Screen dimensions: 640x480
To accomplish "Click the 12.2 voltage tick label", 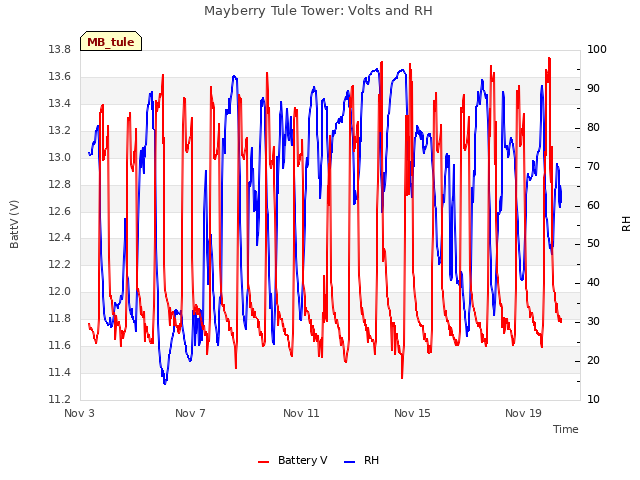I will click(x=60, y=264).
